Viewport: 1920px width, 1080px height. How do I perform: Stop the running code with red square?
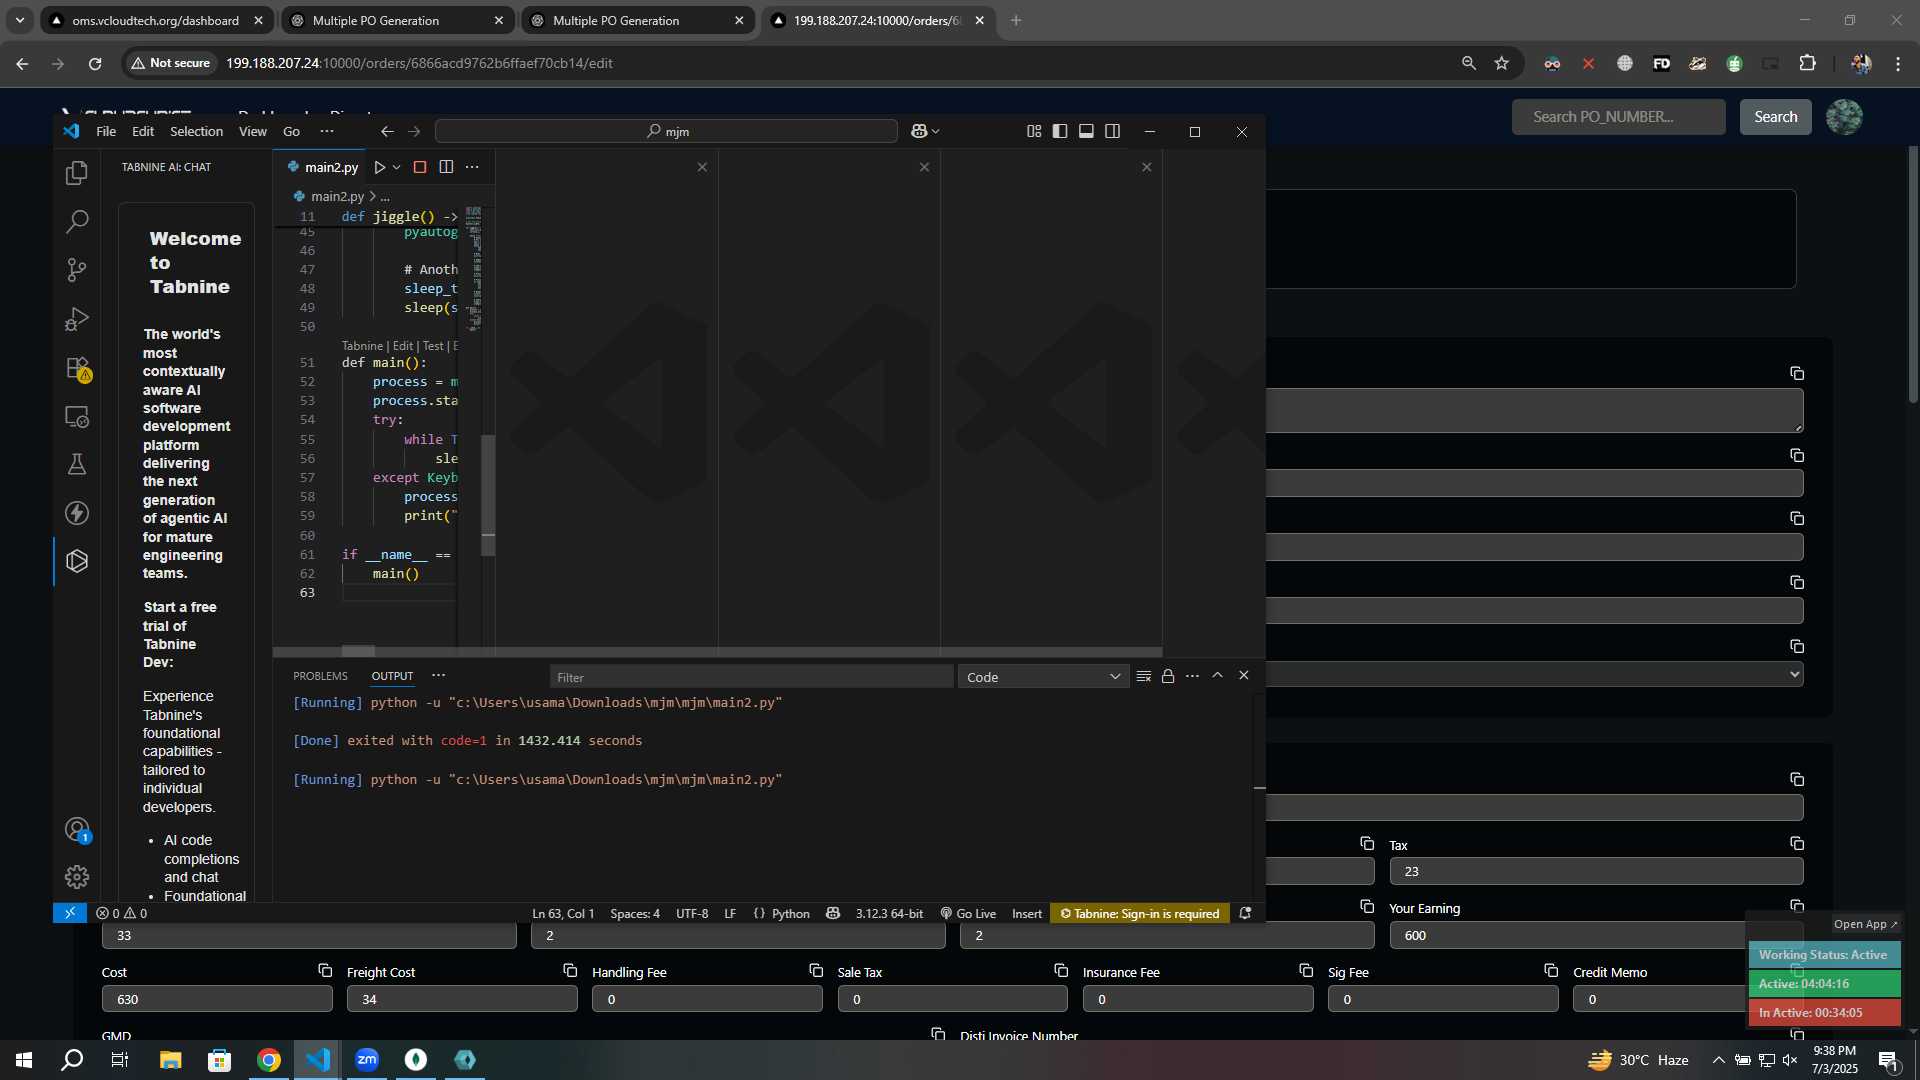click(420, 167)
